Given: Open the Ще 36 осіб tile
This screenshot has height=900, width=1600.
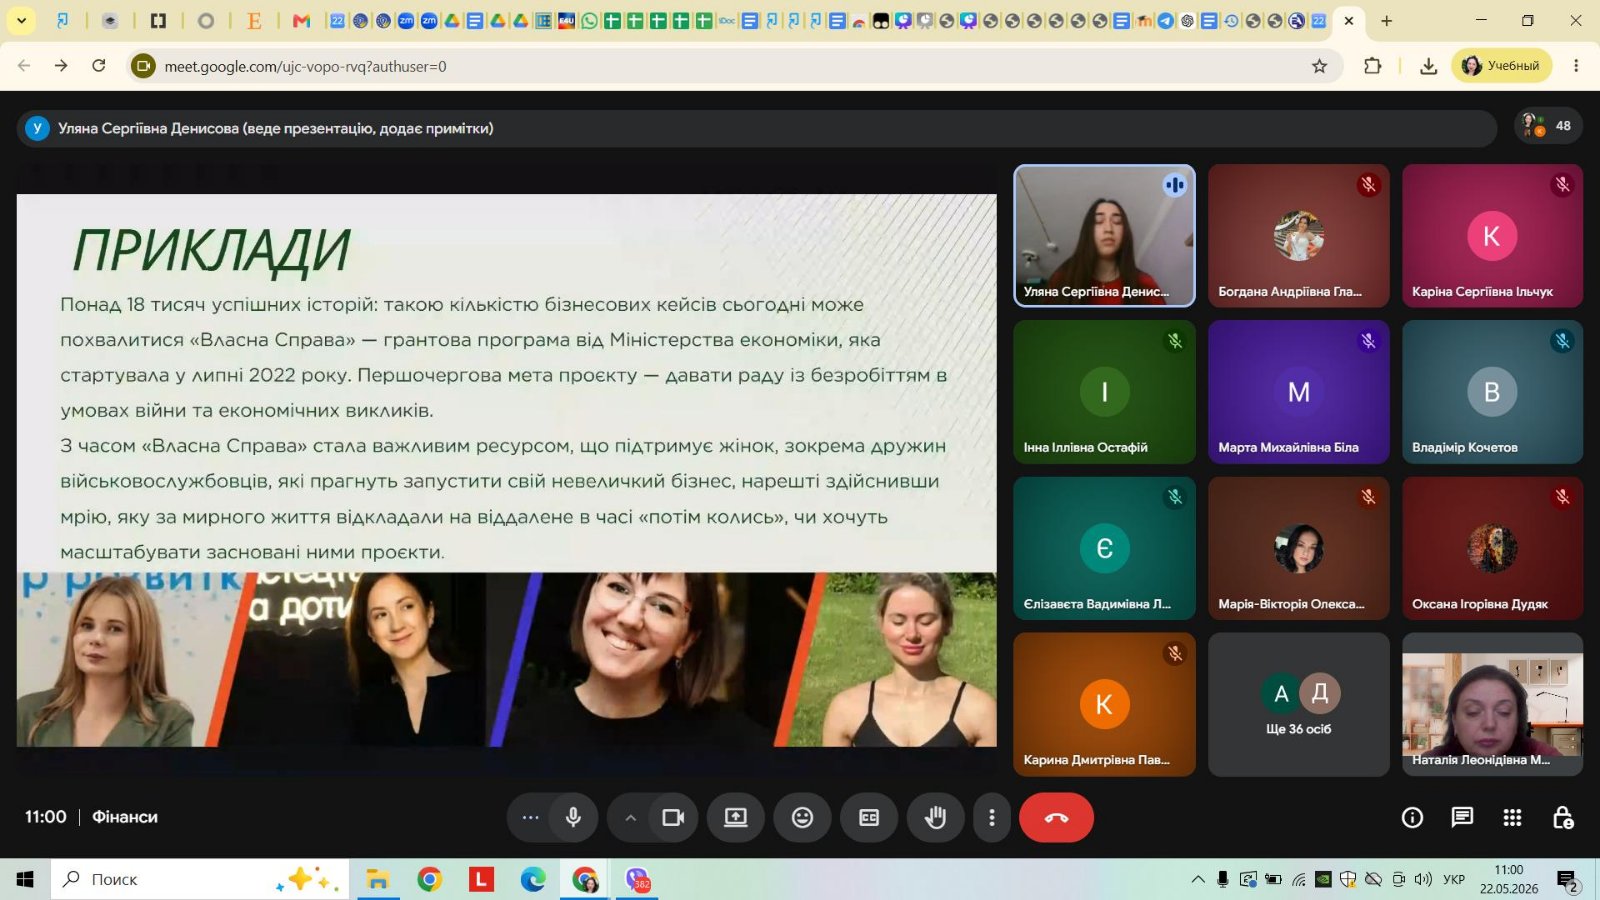Looking at the screenshot, I should coord(1298,704).
